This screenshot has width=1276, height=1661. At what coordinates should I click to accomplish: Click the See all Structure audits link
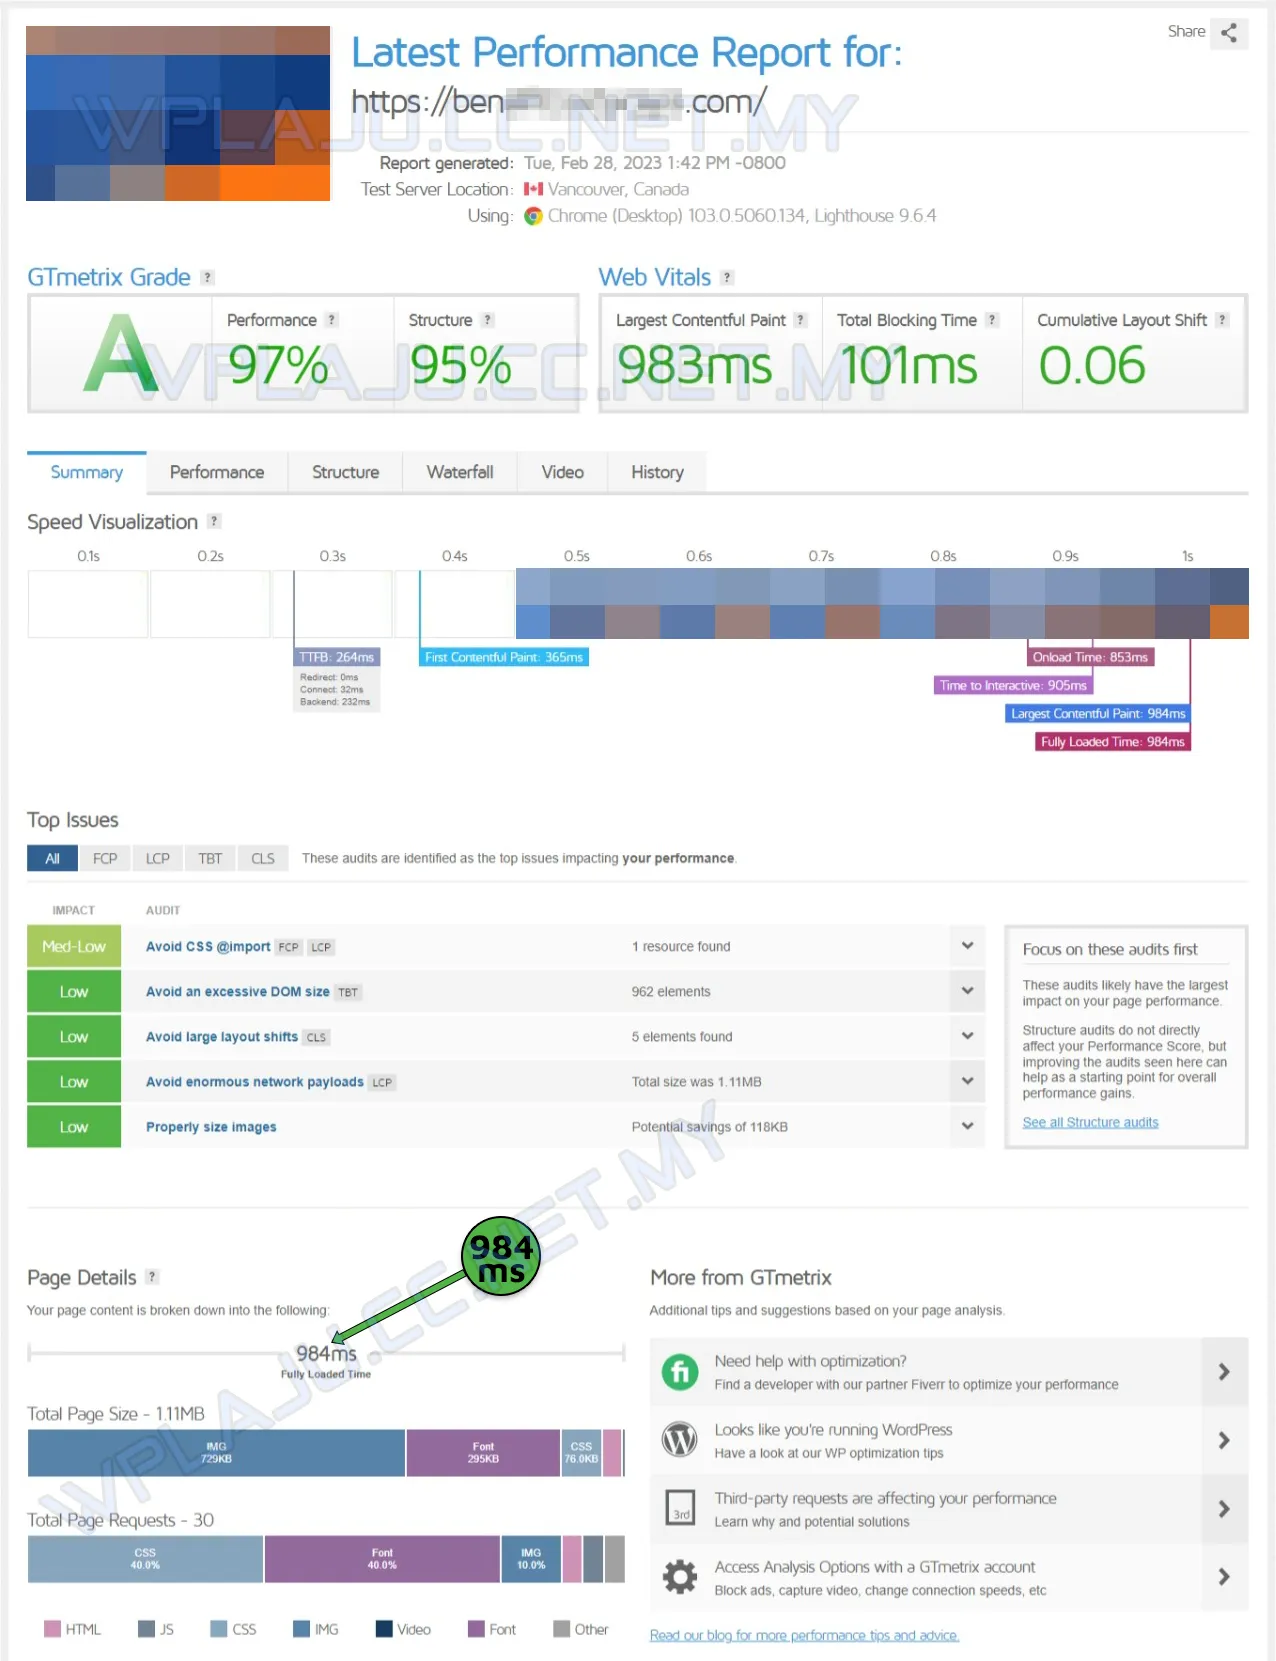[x=1090, y=1122]
